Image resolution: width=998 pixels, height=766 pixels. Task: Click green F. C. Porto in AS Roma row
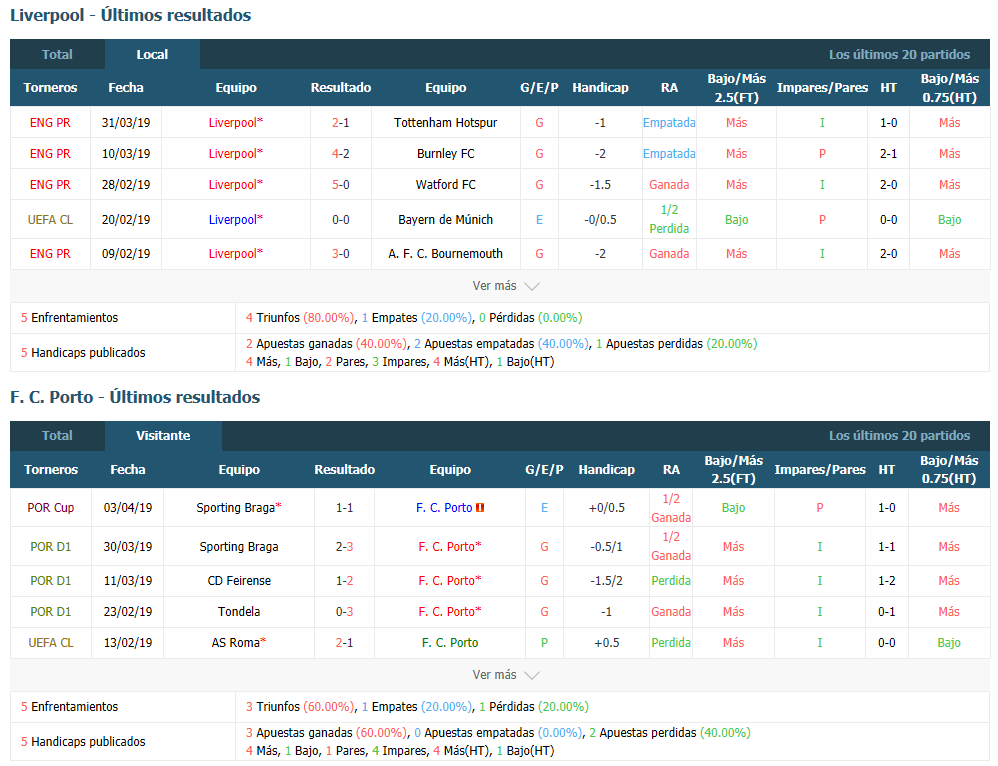pyautogui.click(x=450, y=642)
